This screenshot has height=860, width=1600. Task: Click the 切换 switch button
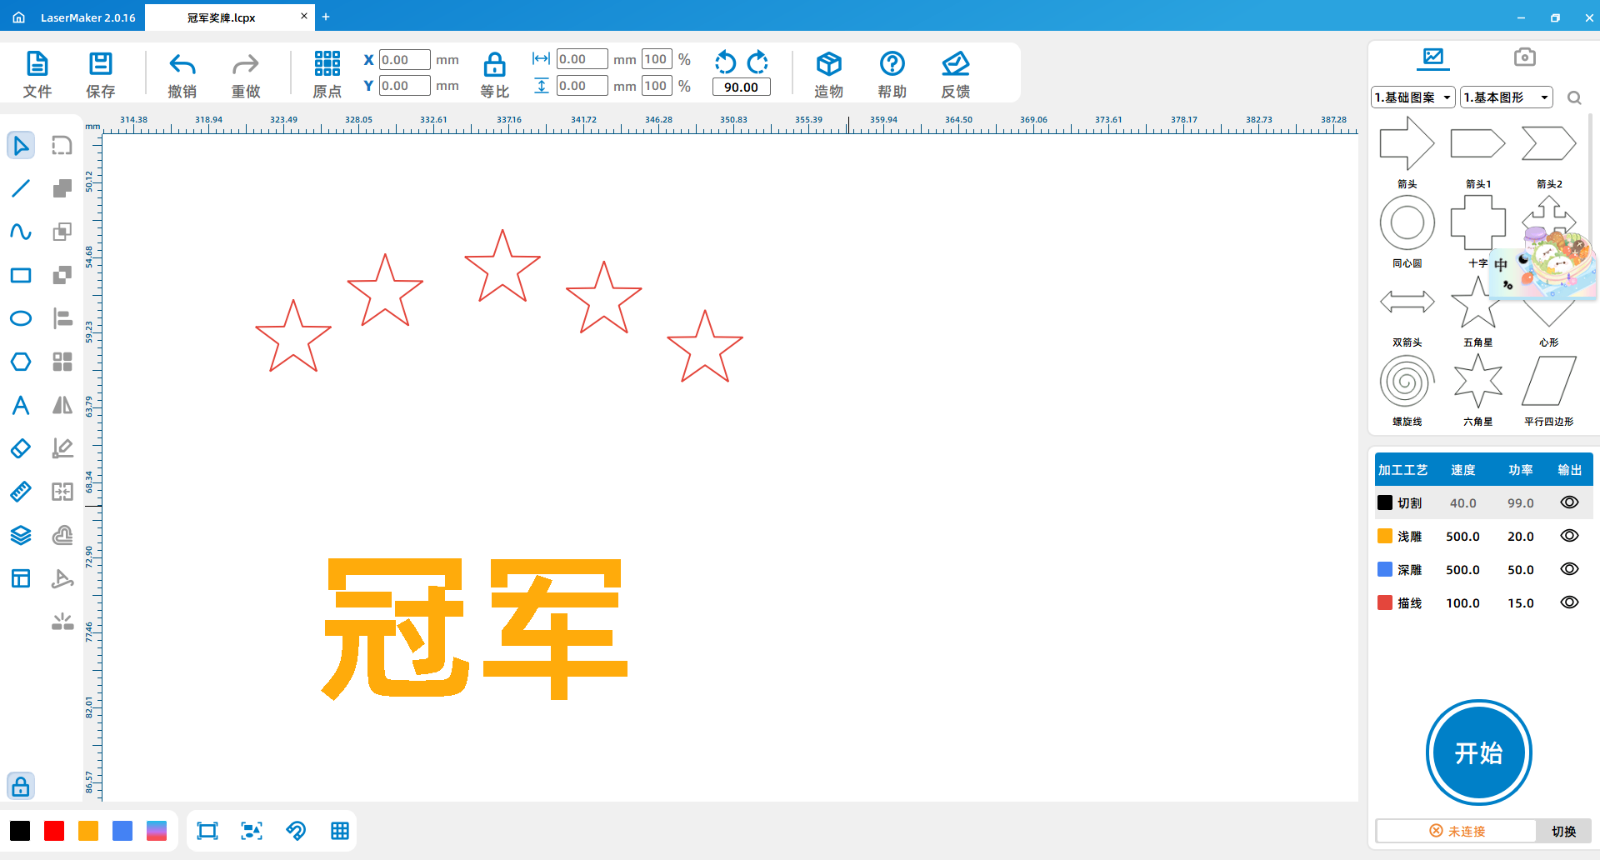(x=1563, y=831)
